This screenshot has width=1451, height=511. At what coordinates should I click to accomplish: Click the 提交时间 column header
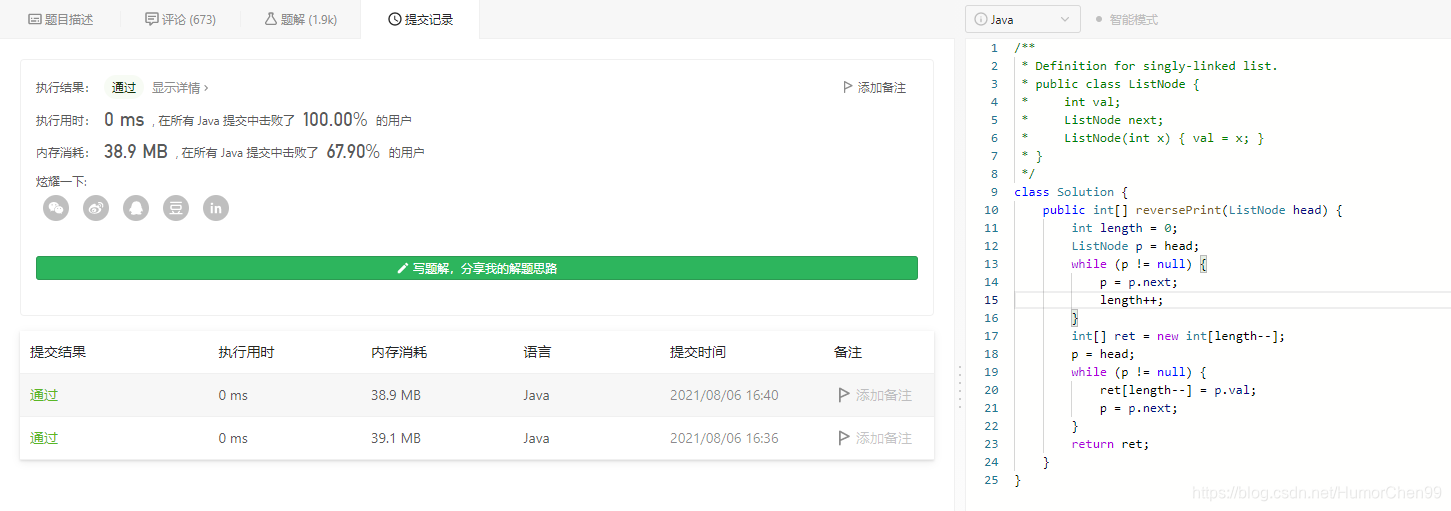click(698, 352)
